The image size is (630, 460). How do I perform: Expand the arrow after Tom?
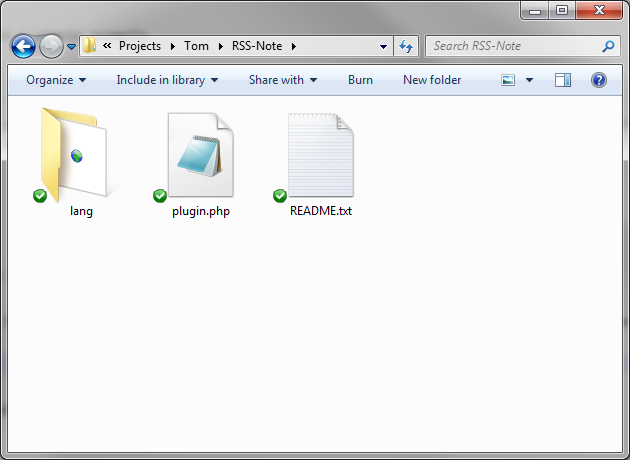click(221, 46)
